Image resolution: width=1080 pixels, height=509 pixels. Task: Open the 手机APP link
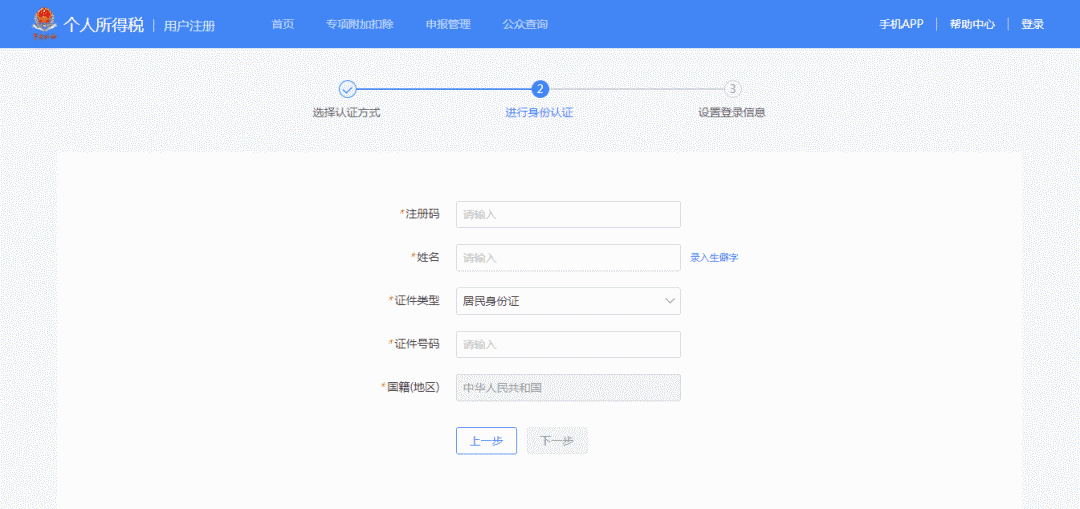click(901, 24)
